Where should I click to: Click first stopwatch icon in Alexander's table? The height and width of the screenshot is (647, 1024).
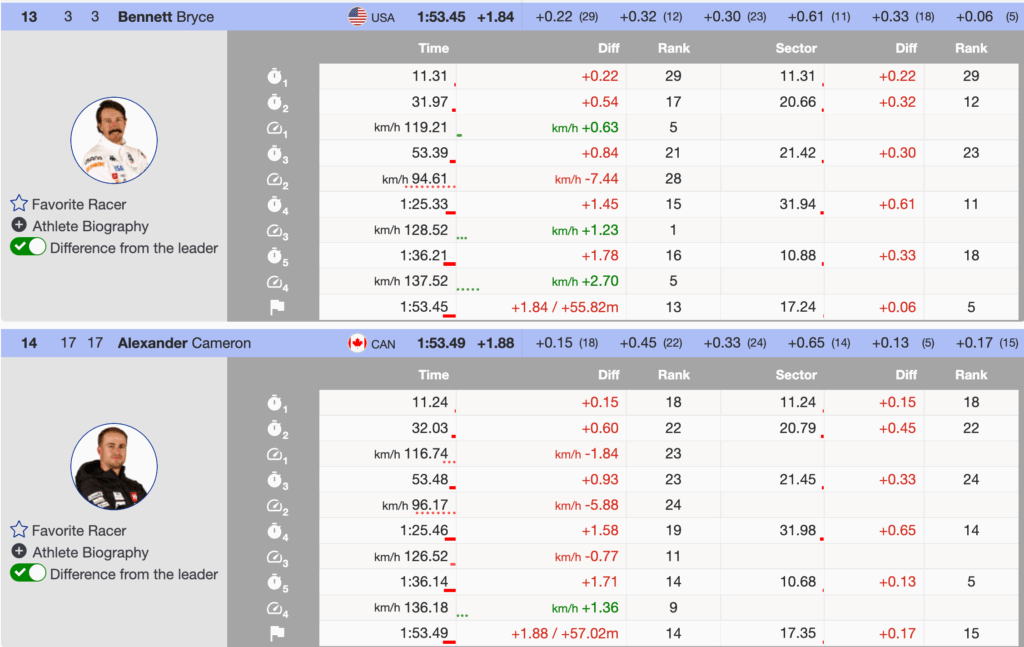click(277, 403)
